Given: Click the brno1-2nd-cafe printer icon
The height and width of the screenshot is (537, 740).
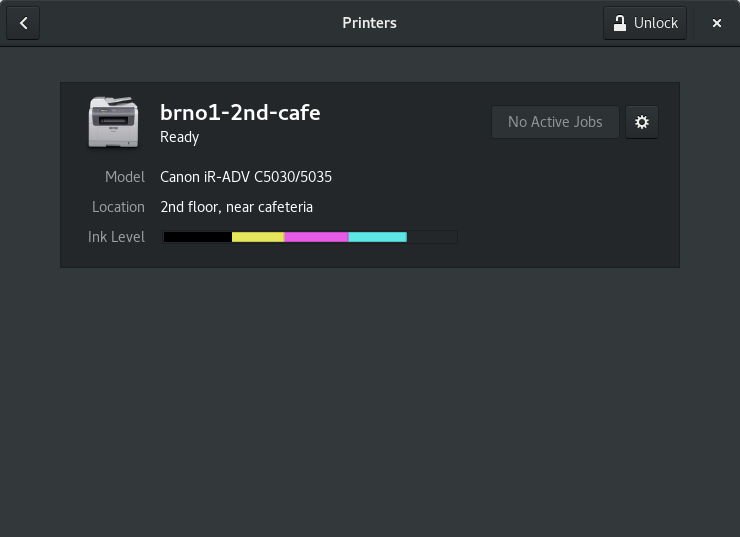Looking at the screenshot, I should 114,122.
